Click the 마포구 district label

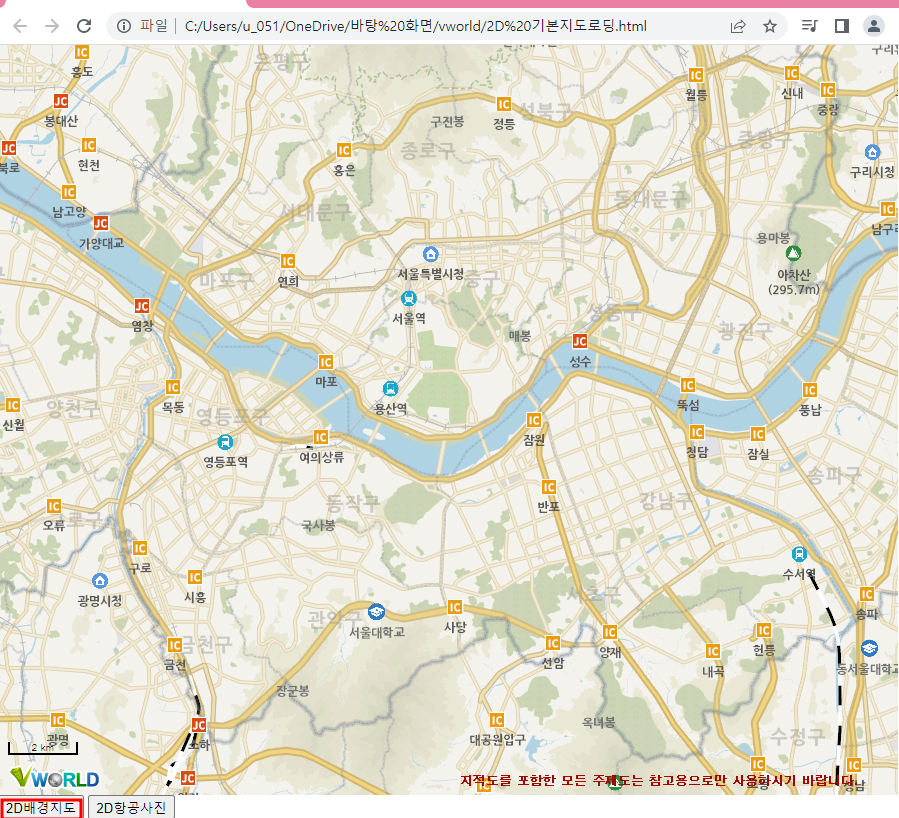pos(226,281)
